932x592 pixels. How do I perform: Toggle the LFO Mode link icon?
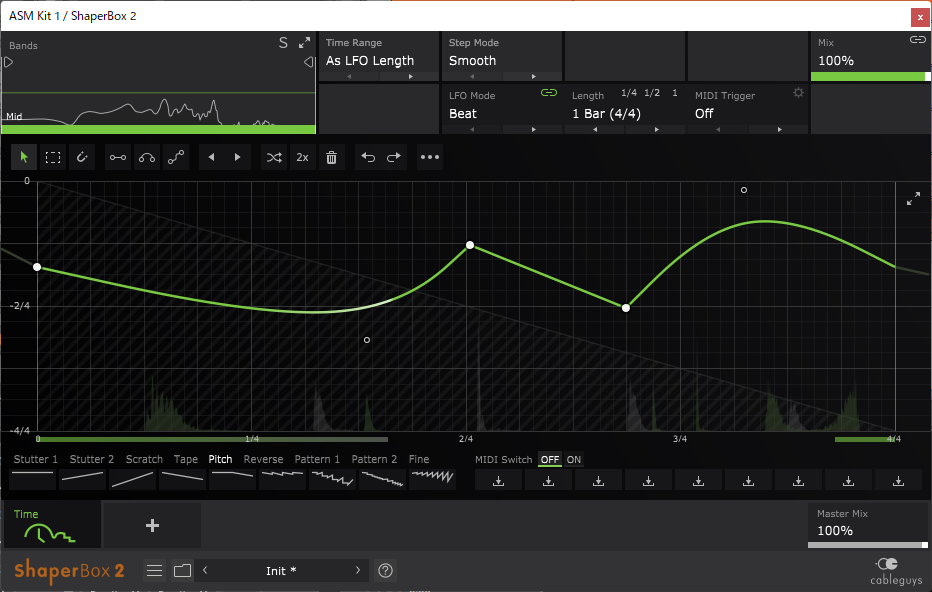coord(549,93)
